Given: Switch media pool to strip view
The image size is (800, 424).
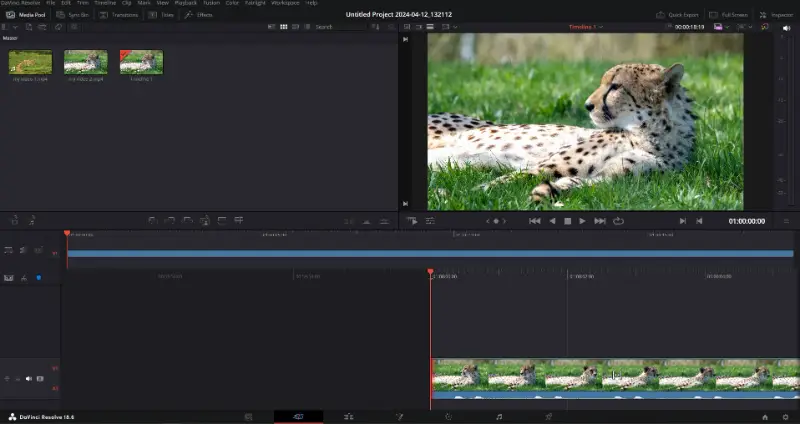Looking at the screenshot, I should pos(295,27).
